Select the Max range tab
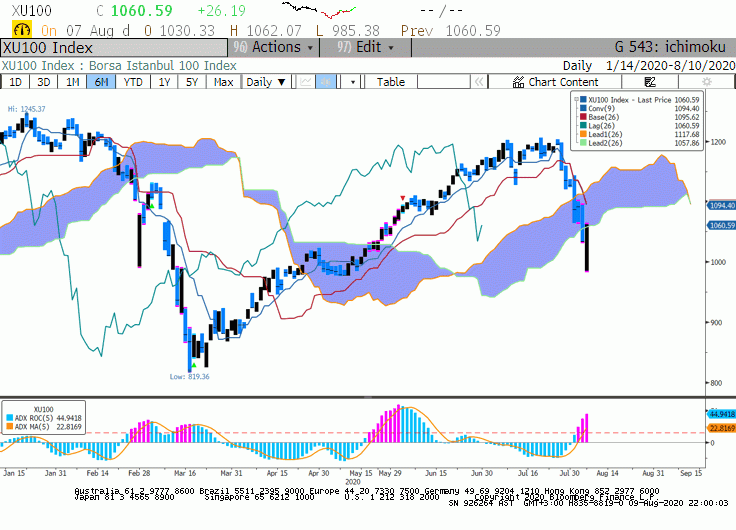This screenshot has height=530, width=736. tap(223, 82)
